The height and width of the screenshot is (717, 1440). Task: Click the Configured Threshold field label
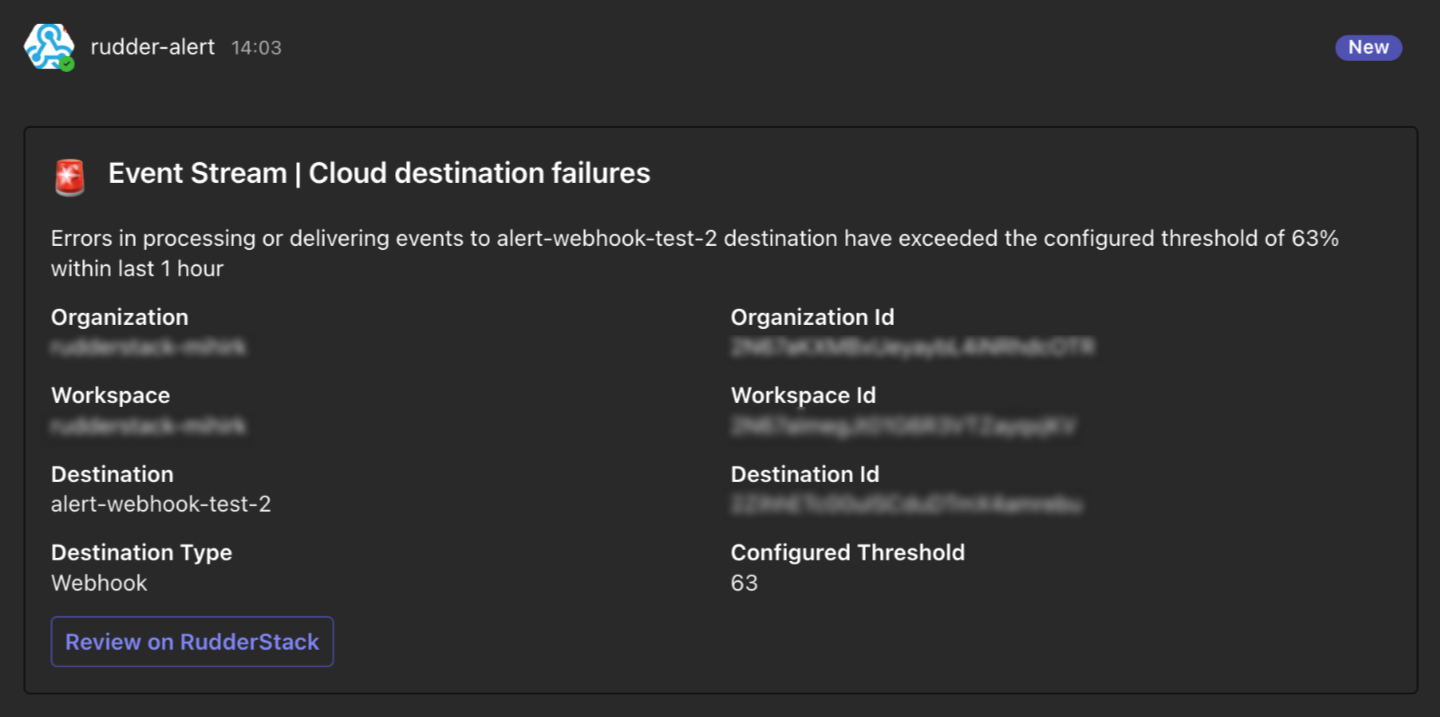pyautogui.click(x=847, y=552)
